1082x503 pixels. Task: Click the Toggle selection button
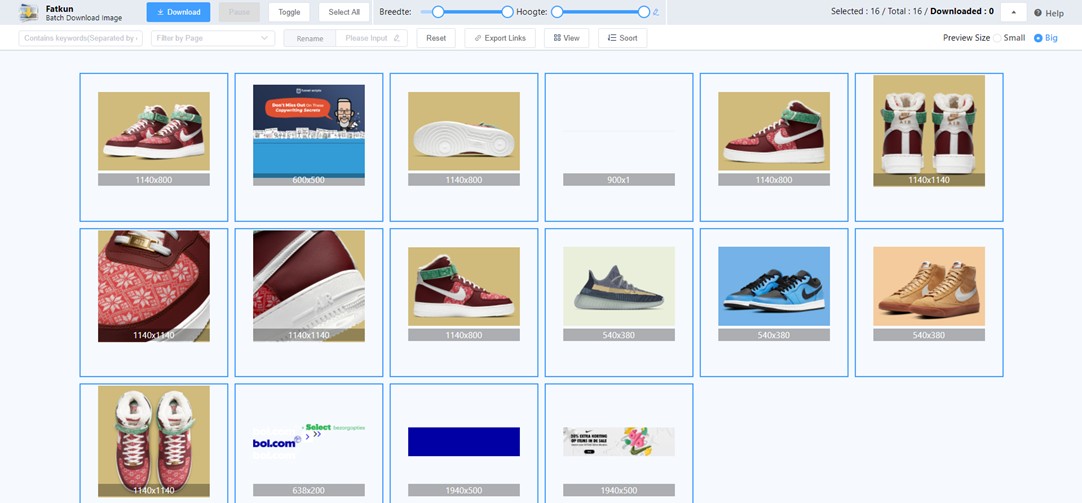(x=289, y=12)
